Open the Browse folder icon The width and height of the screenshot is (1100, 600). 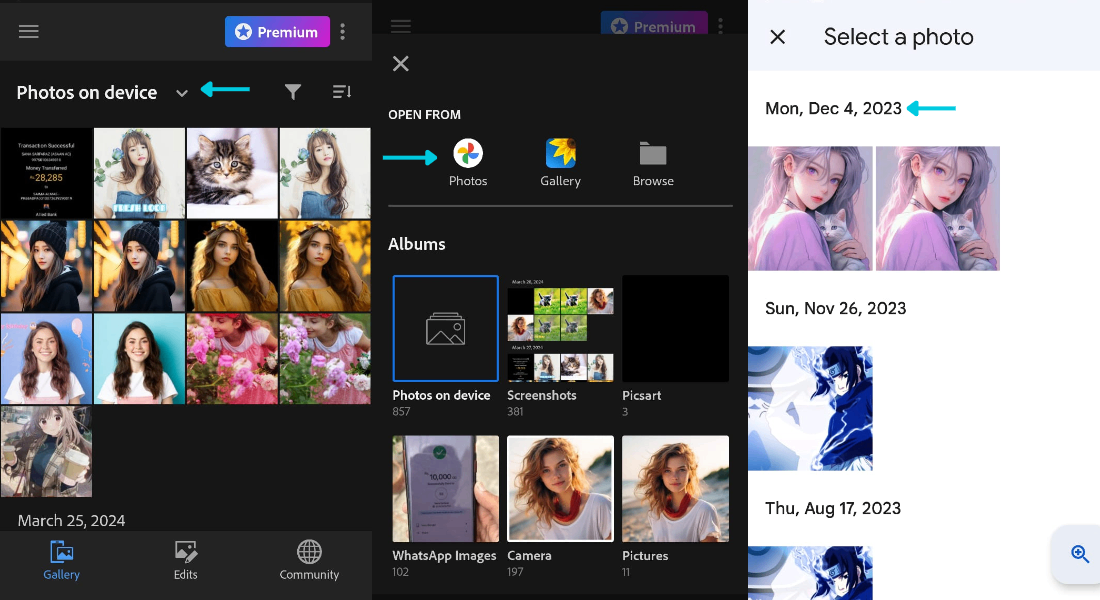(x=653, y=154)
